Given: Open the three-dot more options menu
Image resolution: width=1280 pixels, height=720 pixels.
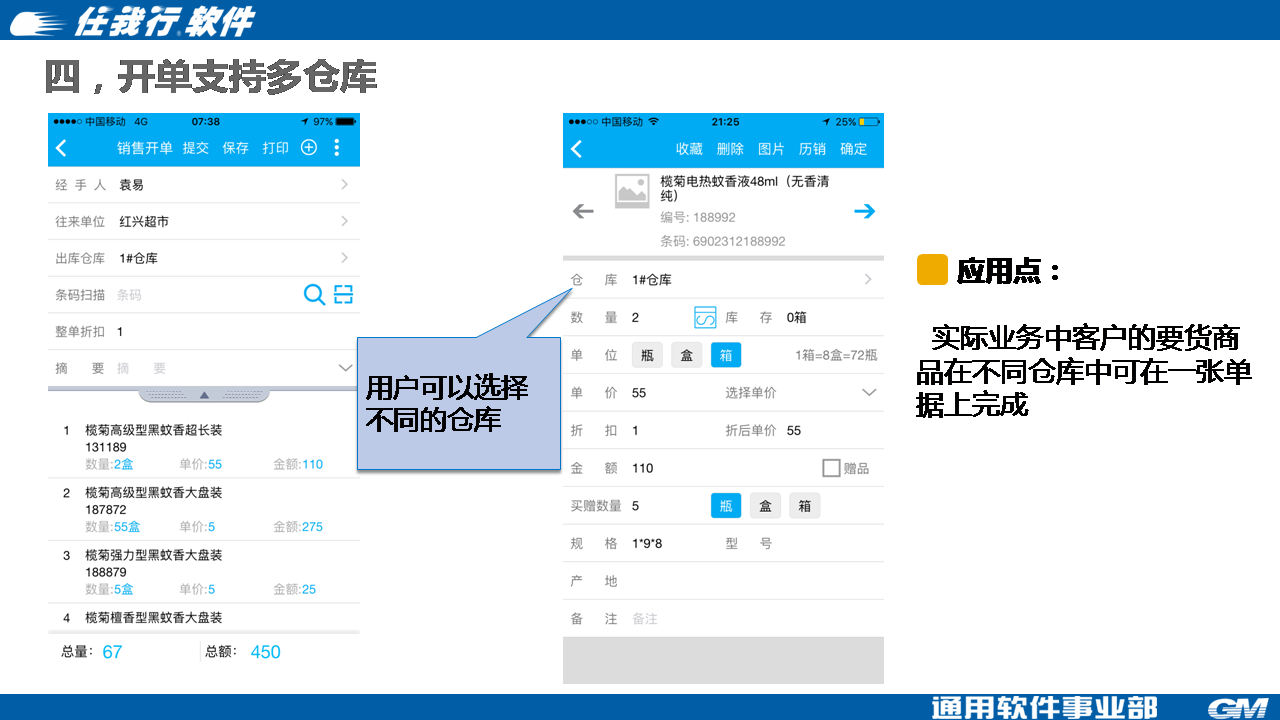Looking at the screenshot, I should pos(337,148).
